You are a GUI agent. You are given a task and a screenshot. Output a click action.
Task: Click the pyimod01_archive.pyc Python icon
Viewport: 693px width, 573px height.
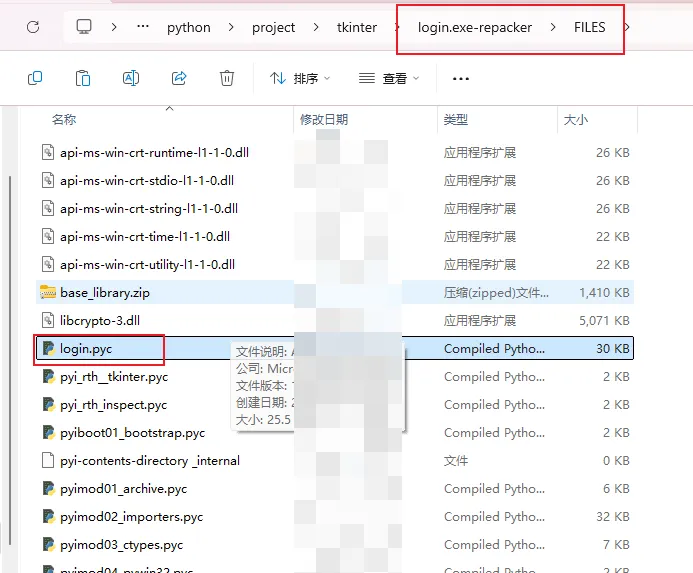pos(48,489)
